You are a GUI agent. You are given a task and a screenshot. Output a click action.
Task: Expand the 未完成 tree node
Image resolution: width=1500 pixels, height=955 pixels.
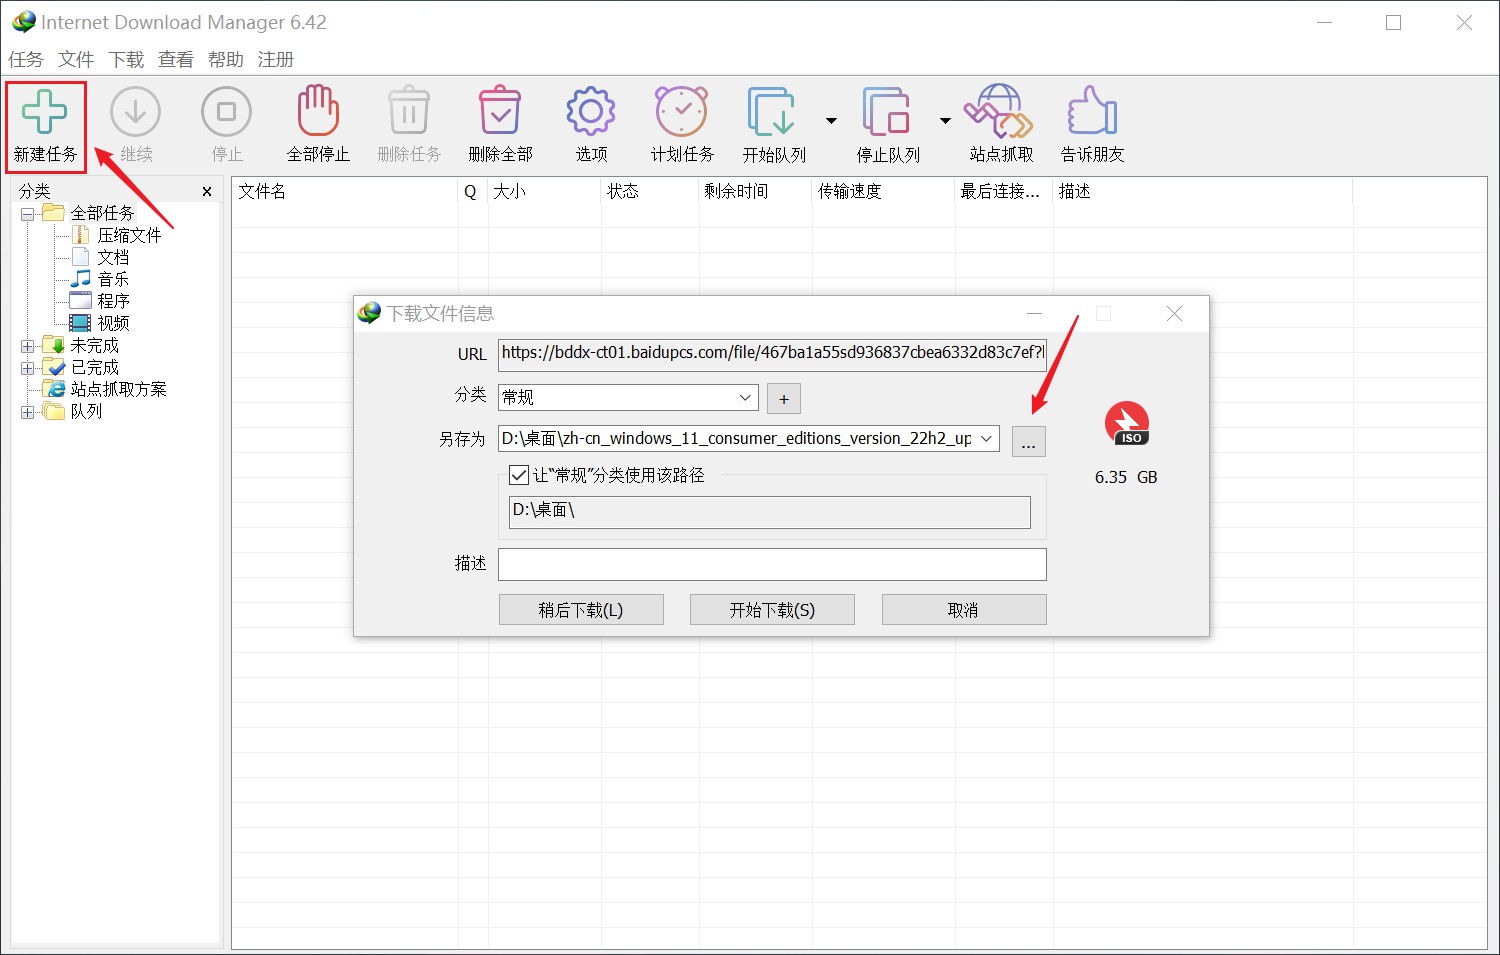coord(27,346)
